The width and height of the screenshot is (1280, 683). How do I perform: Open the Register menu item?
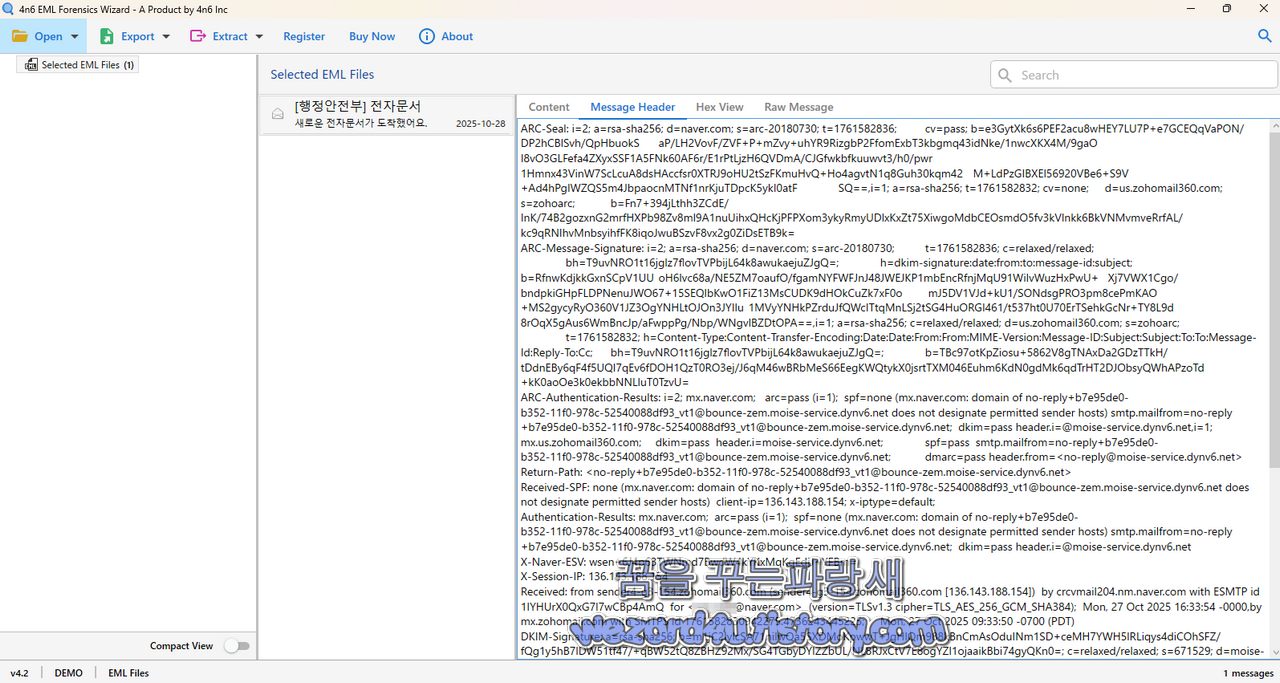tap(304, 36)
